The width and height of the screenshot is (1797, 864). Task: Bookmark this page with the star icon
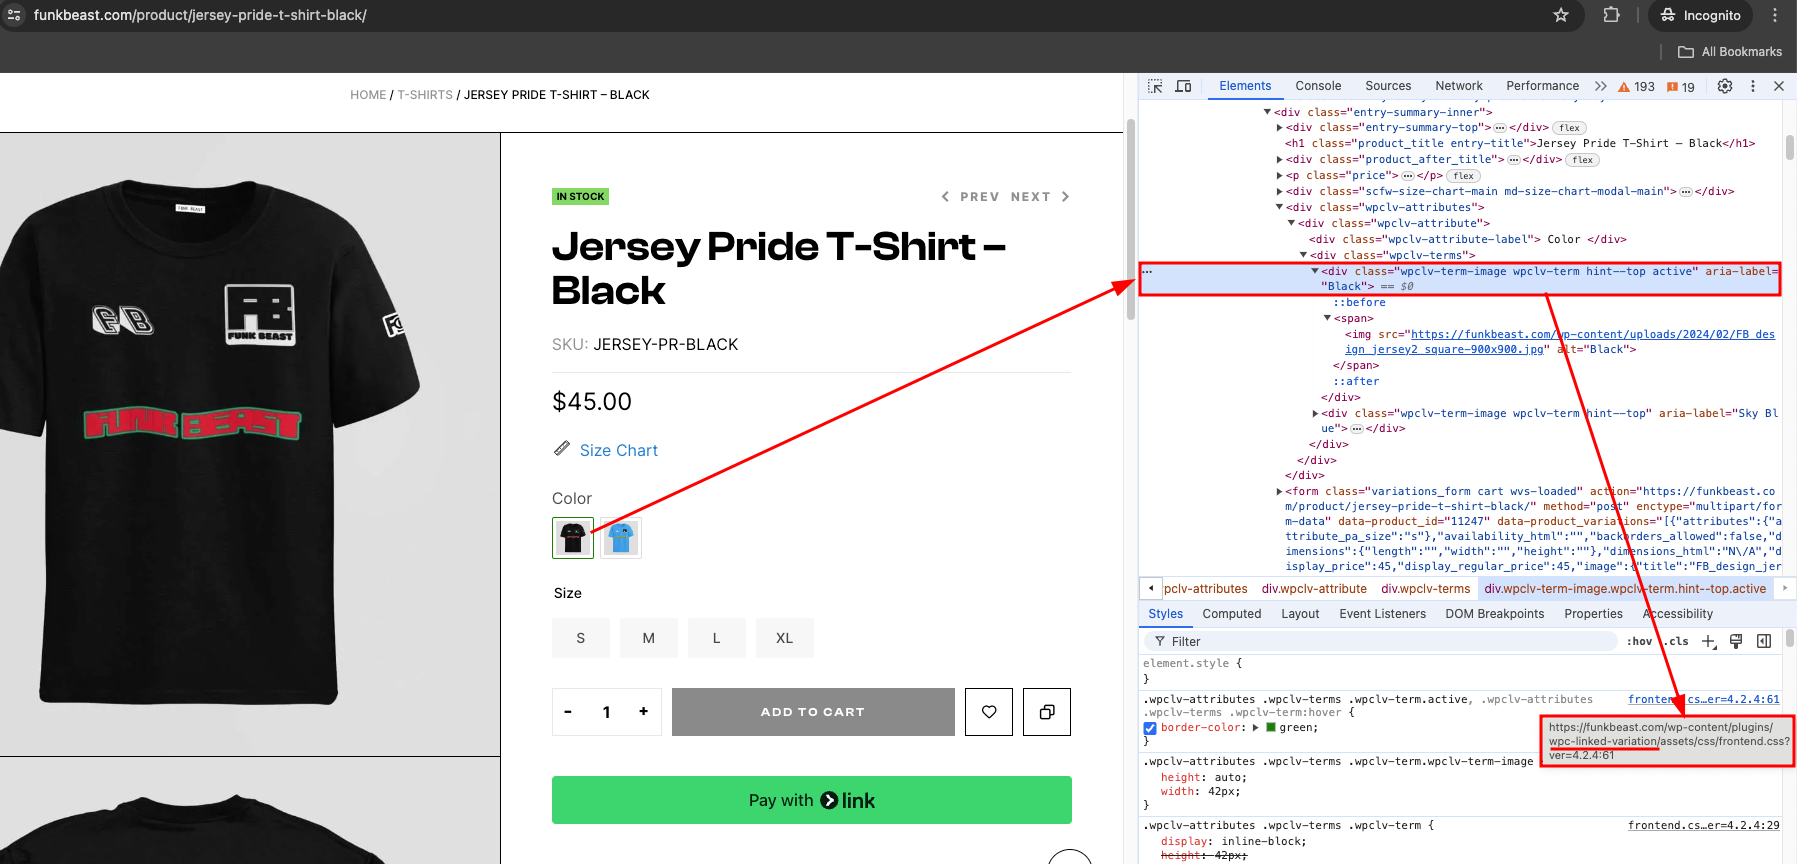point(1561,15)
